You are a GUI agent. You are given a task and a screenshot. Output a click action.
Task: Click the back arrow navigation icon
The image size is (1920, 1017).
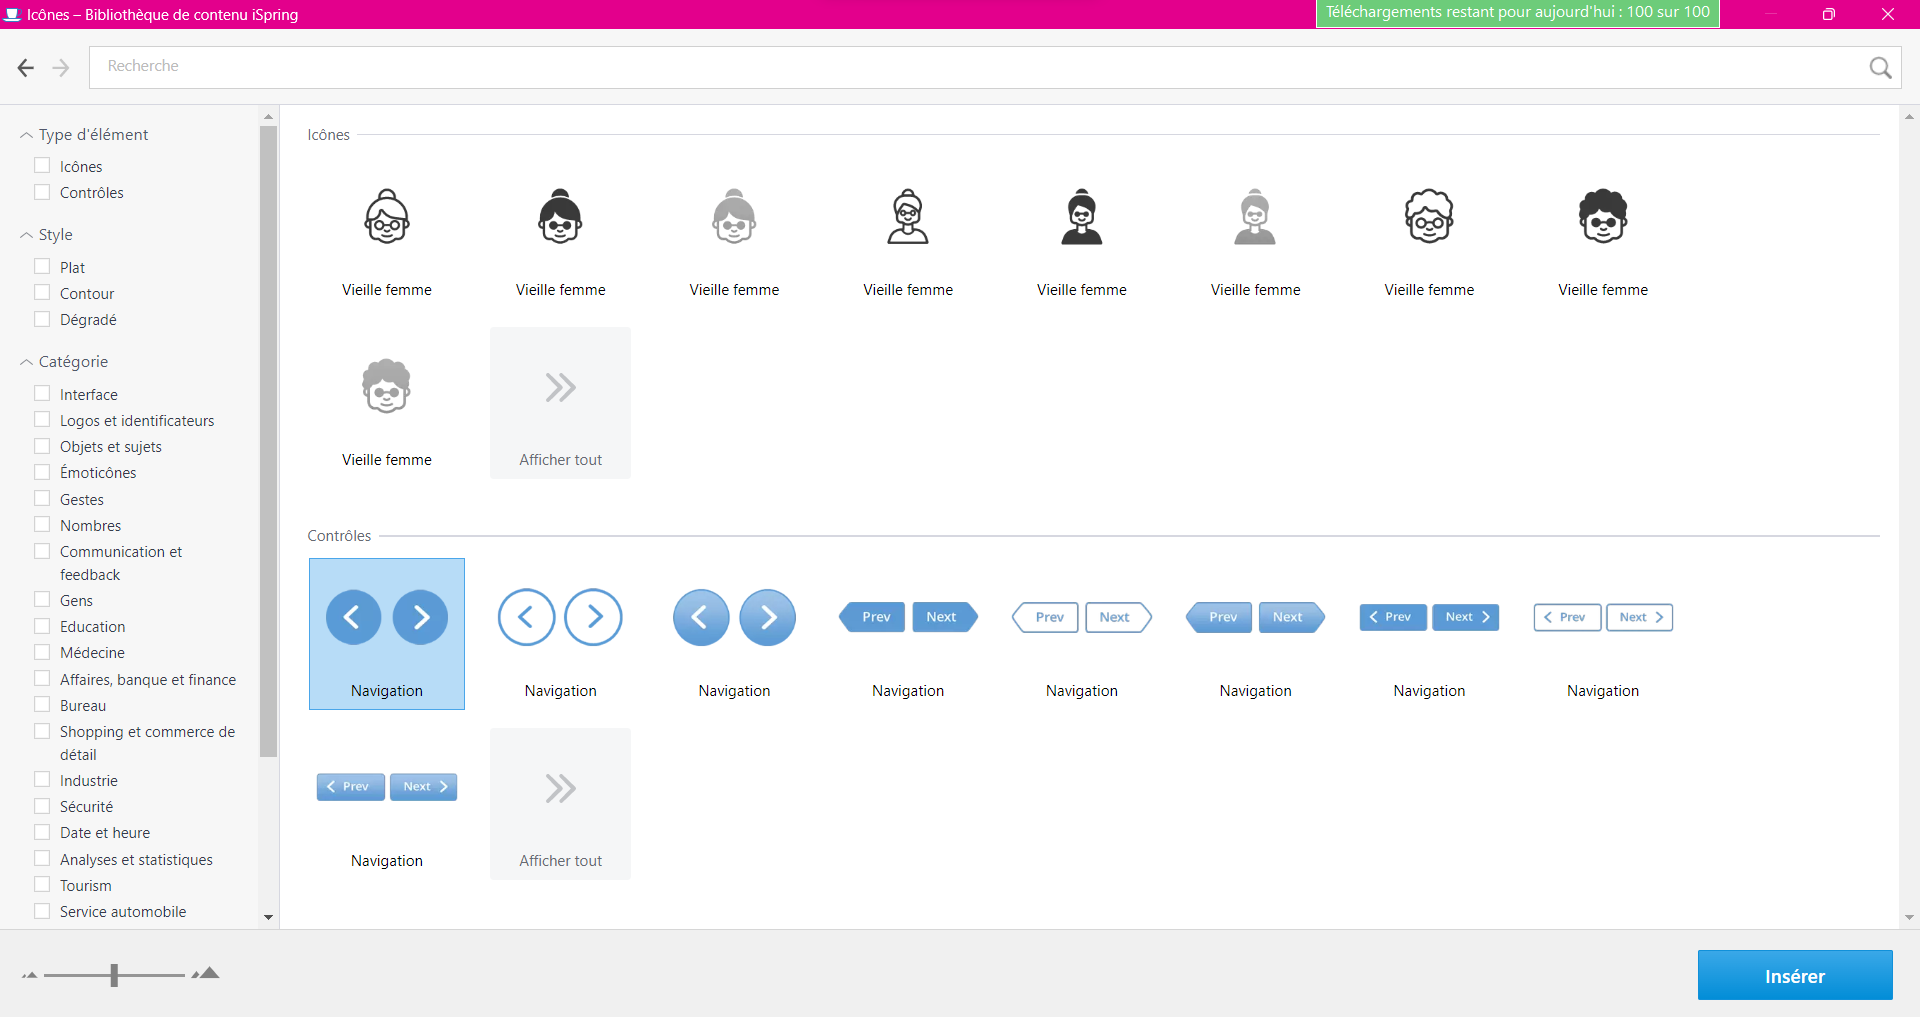coord(26,67)
